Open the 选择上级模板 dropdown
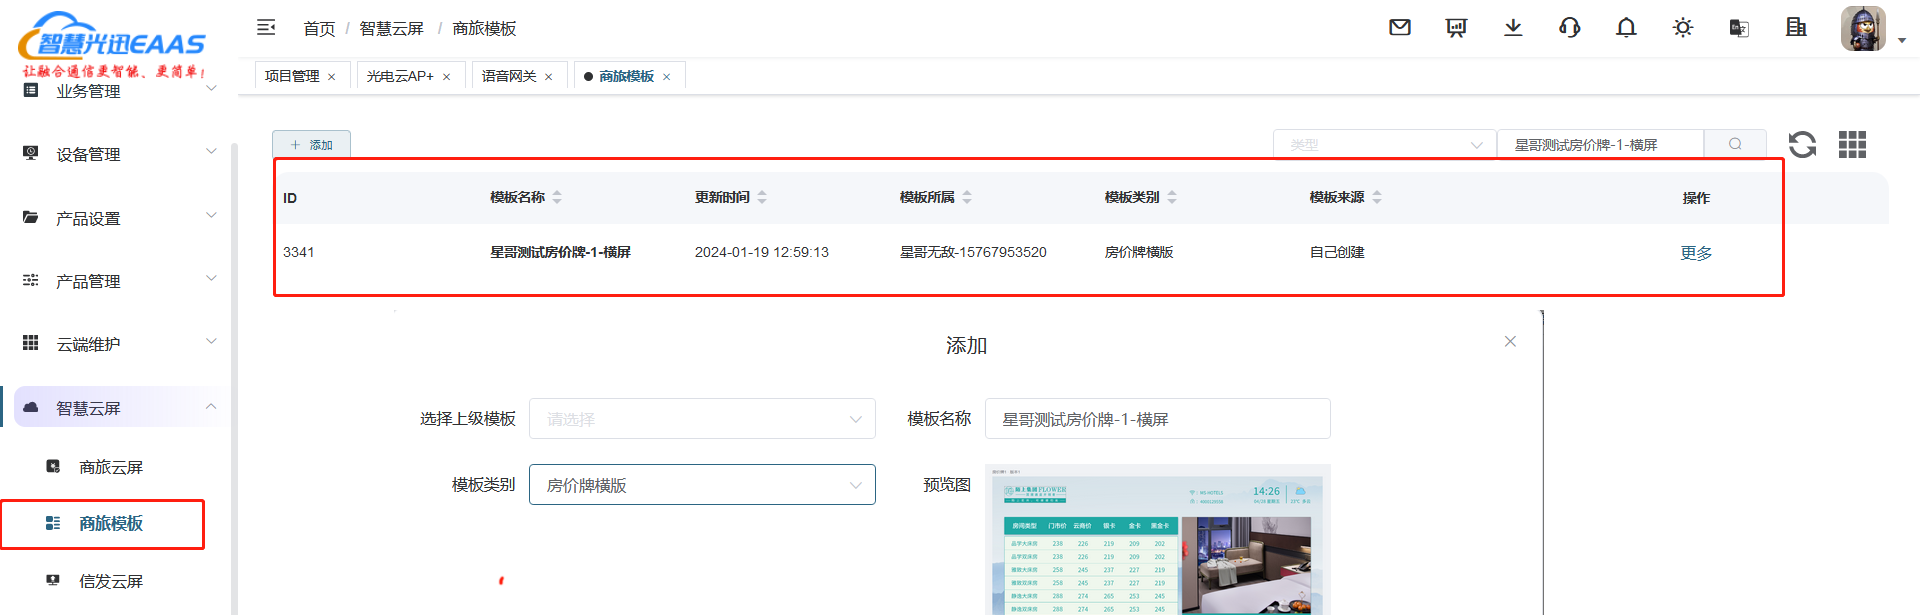1920x615 pixels. pyautogui.click(x=702, y=419)
